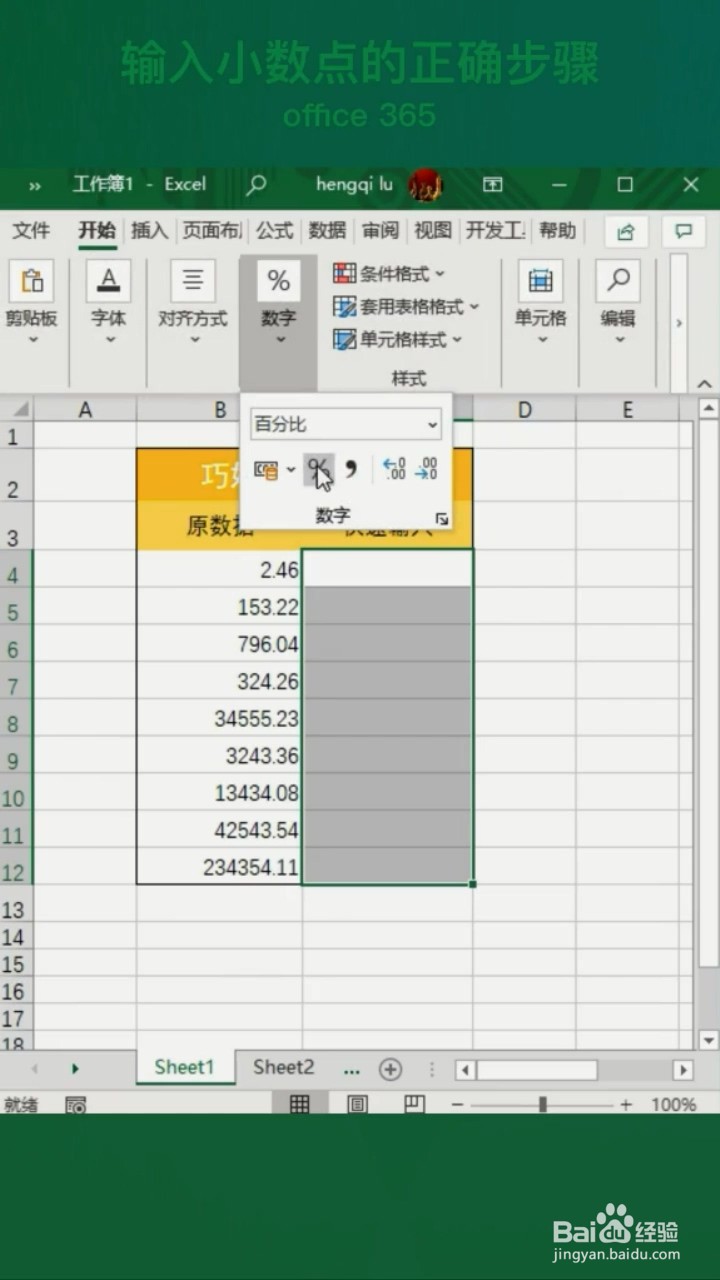This screenshot has height=1280, width=720.
Task: Switch to the 公式 tab
Action: click(x=274, y=231)
